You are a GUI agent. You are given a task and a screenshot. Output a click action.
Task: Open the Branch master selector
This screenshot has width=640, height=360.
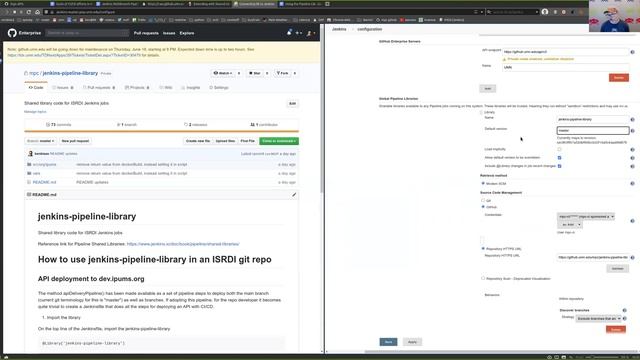click(41, 141)
